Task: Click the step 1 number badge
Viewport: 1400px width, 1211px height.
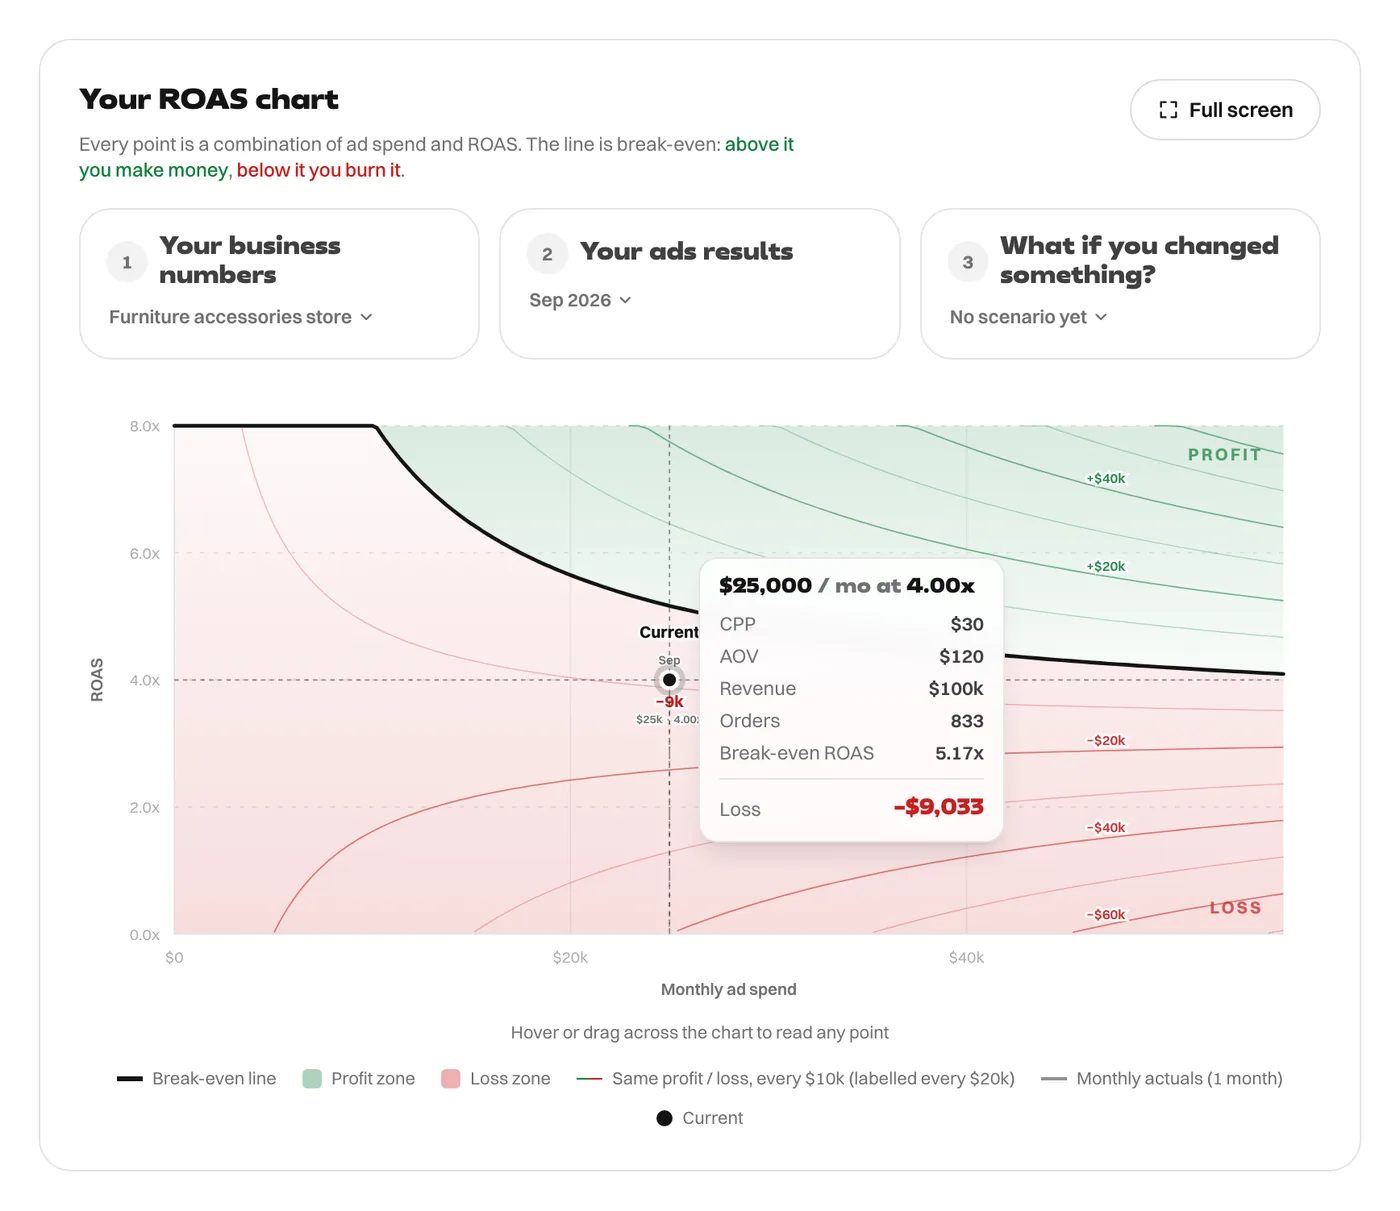Action: click(x=127, y=262)
